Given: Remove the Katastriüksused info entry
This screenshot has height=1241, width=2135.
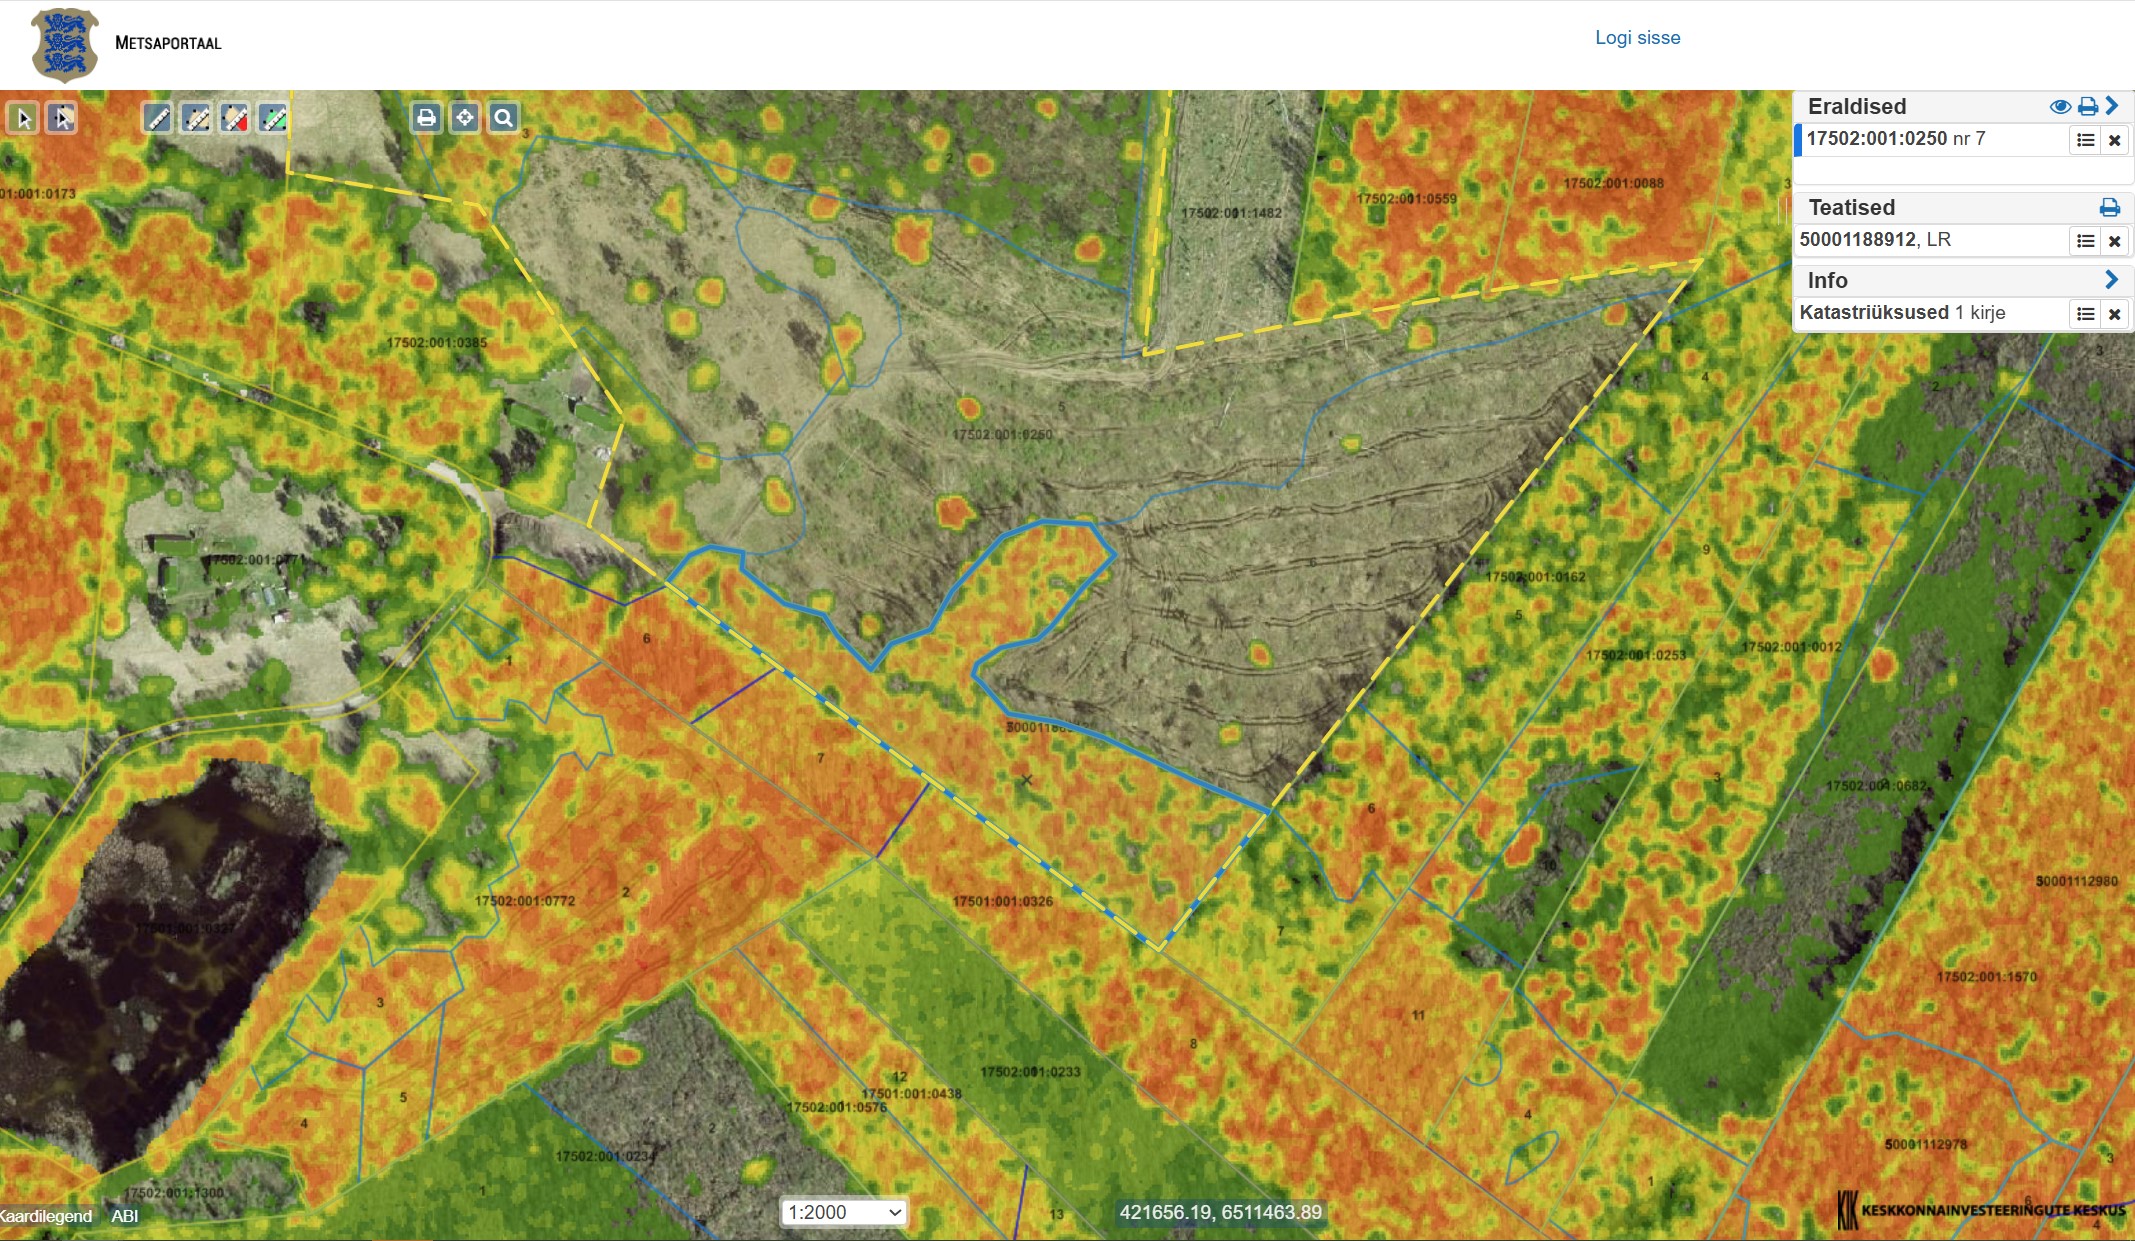Looking at the screenshot, I should [x=2114, y=314].
